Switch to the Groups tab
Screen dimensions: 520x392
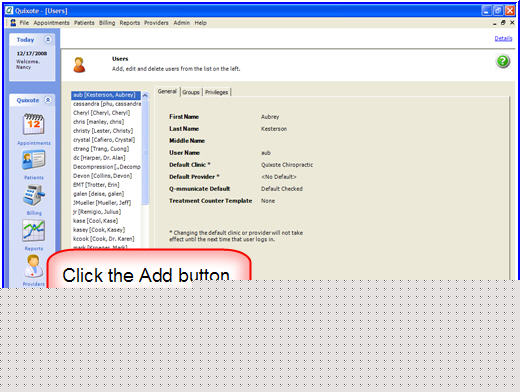[191, 92]
